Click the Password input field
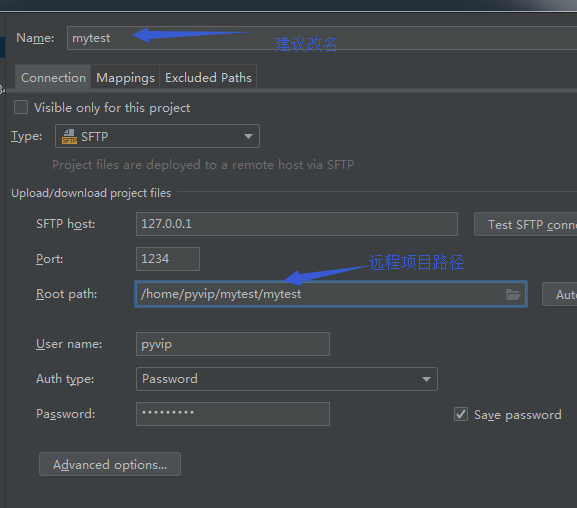Image resolution: width=577 pixels, height=508 pixels. (233, 414)
